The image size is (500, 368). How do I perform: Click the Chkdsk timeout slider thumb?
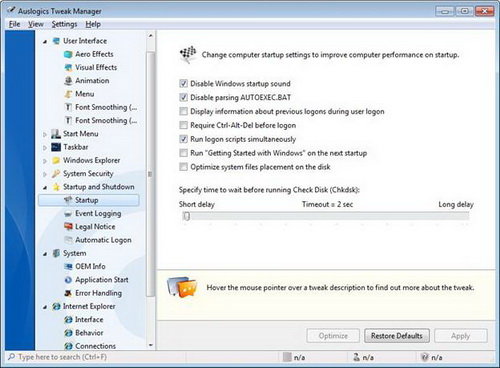click(x=186, y=216)
